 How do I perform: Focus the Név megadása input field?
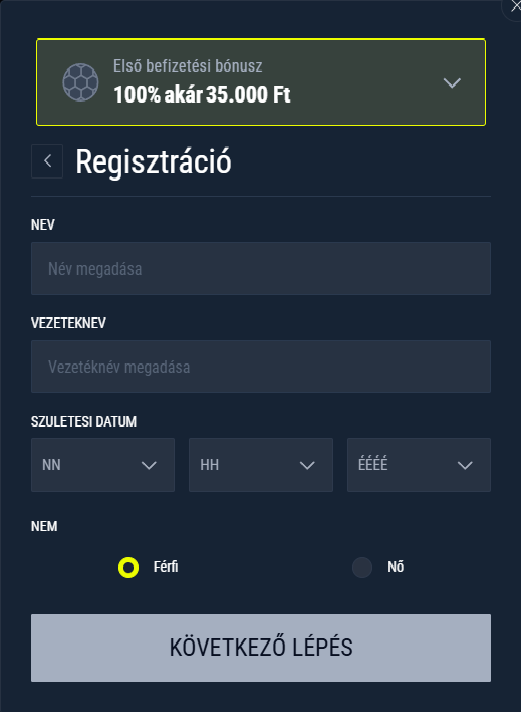[261, 268]
